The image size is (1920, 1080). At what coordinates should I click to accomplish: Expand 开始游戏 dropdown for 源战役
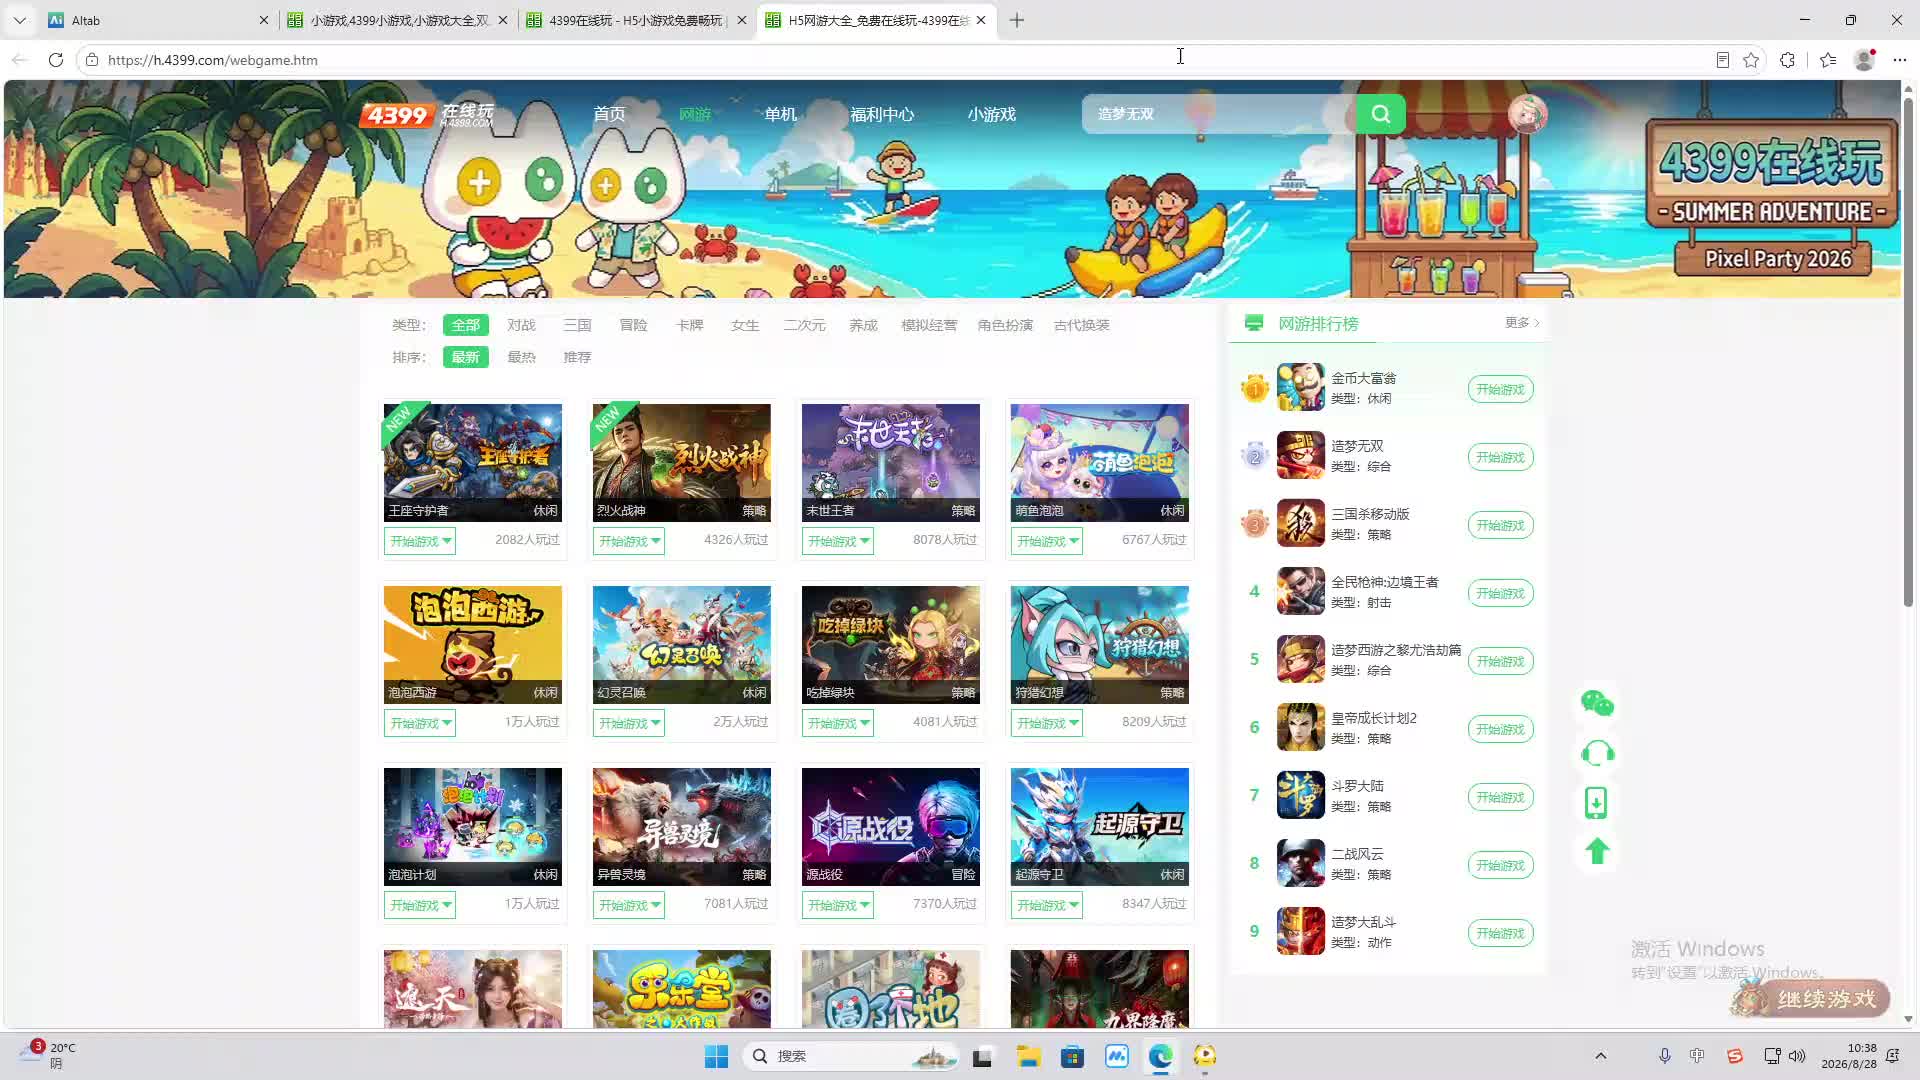[838, 905]
